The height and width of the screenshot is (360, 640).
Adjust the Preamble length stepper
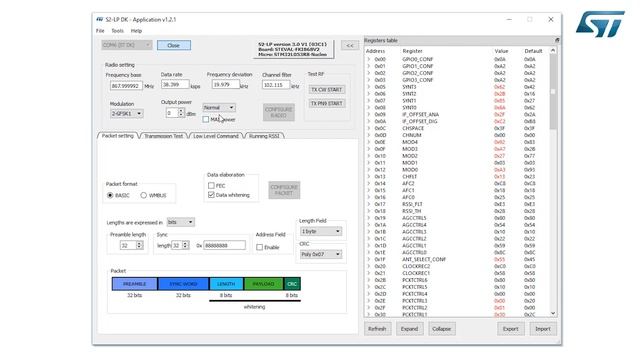(x=139, y=245)
